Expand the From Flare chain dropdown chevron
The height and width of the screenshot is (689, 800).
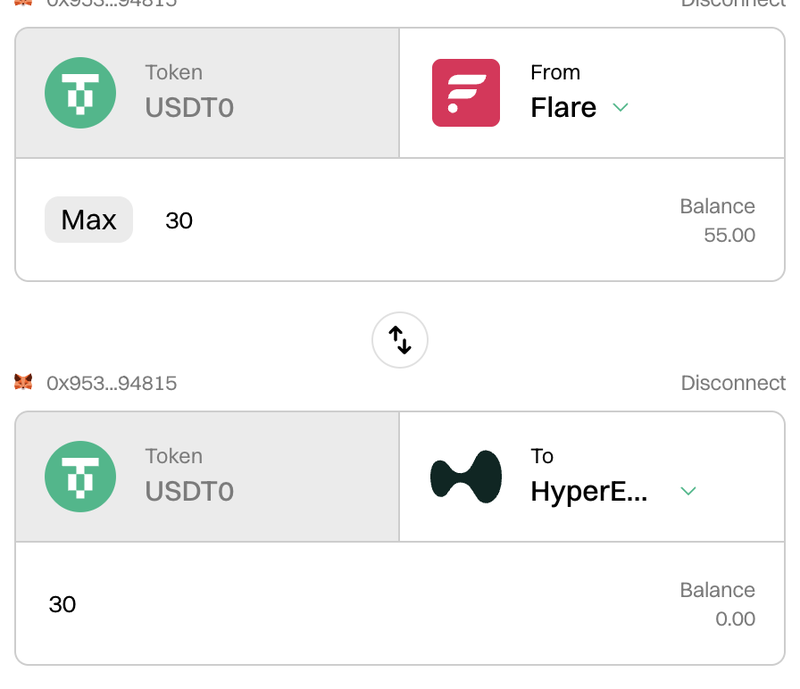[620, 107]
